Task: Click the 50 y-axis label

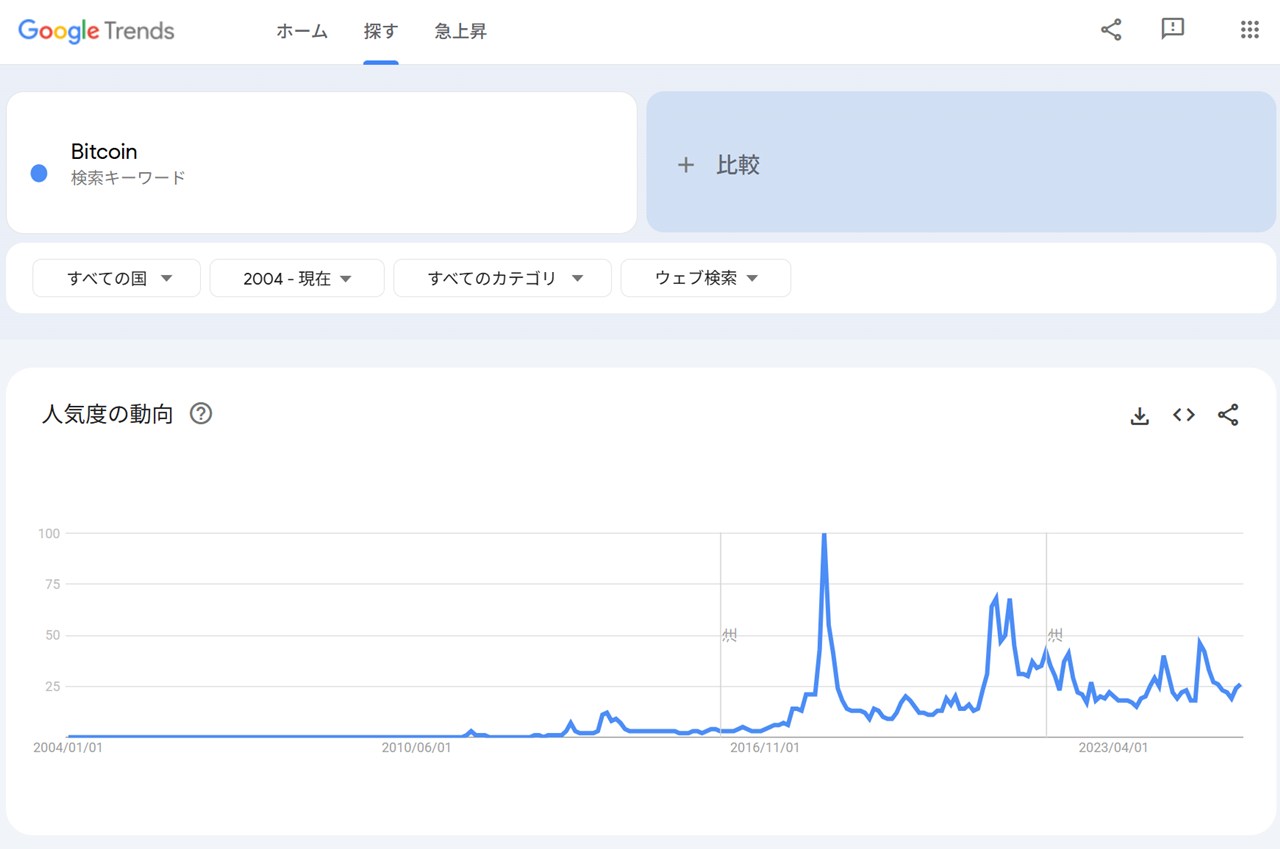Action: click(52, 635)
